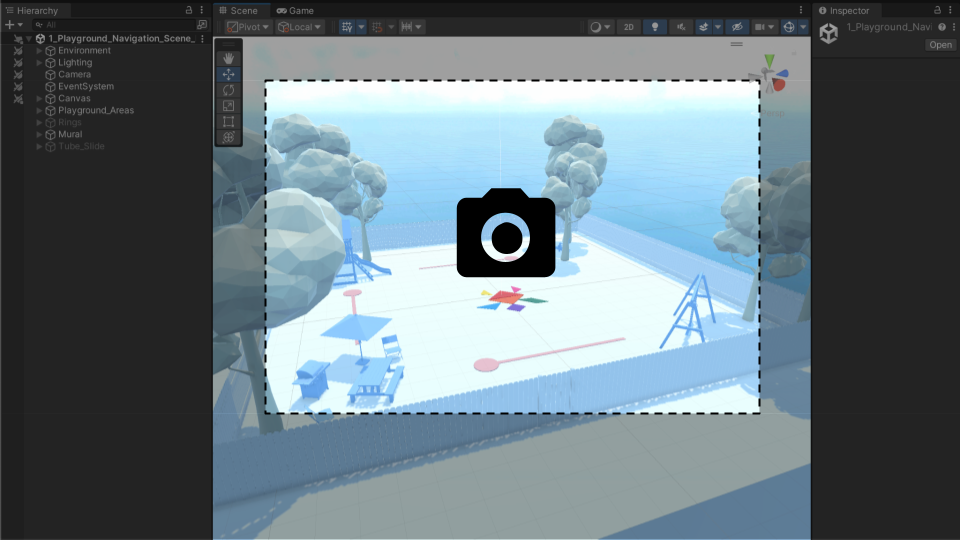Open the Pivot handle position dropdown
Image resolution: width=960 pixels, height=540 pixels.
point(248,27)
